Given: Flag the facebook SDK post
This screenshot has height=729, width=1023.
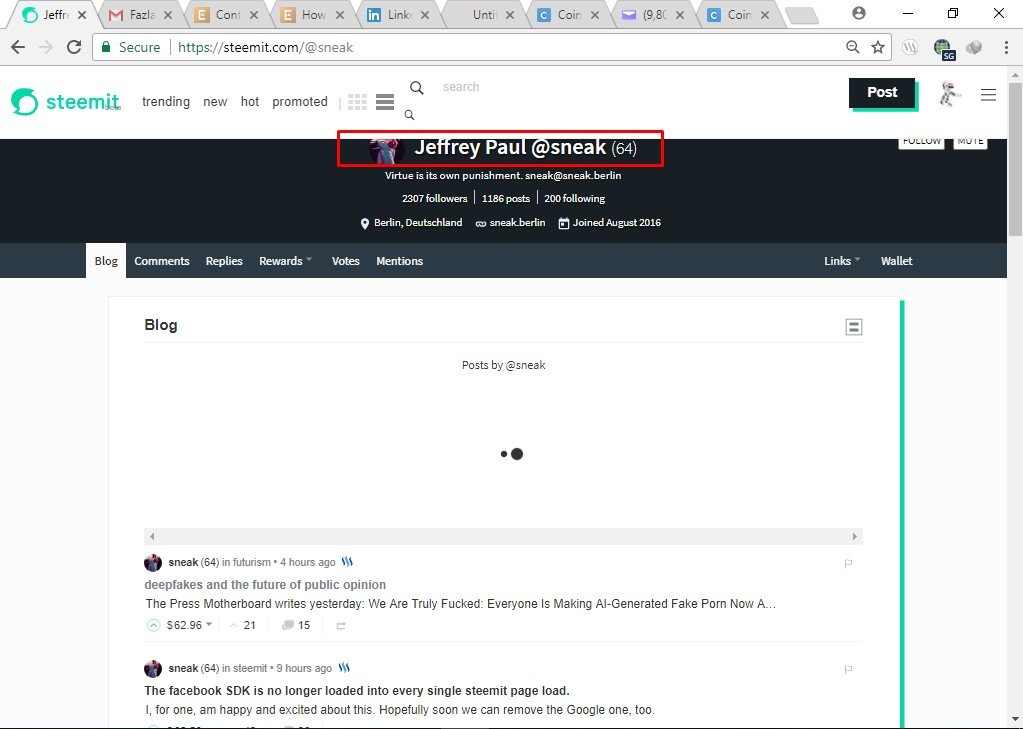Looking at the screenshot, I should [848, 669].
